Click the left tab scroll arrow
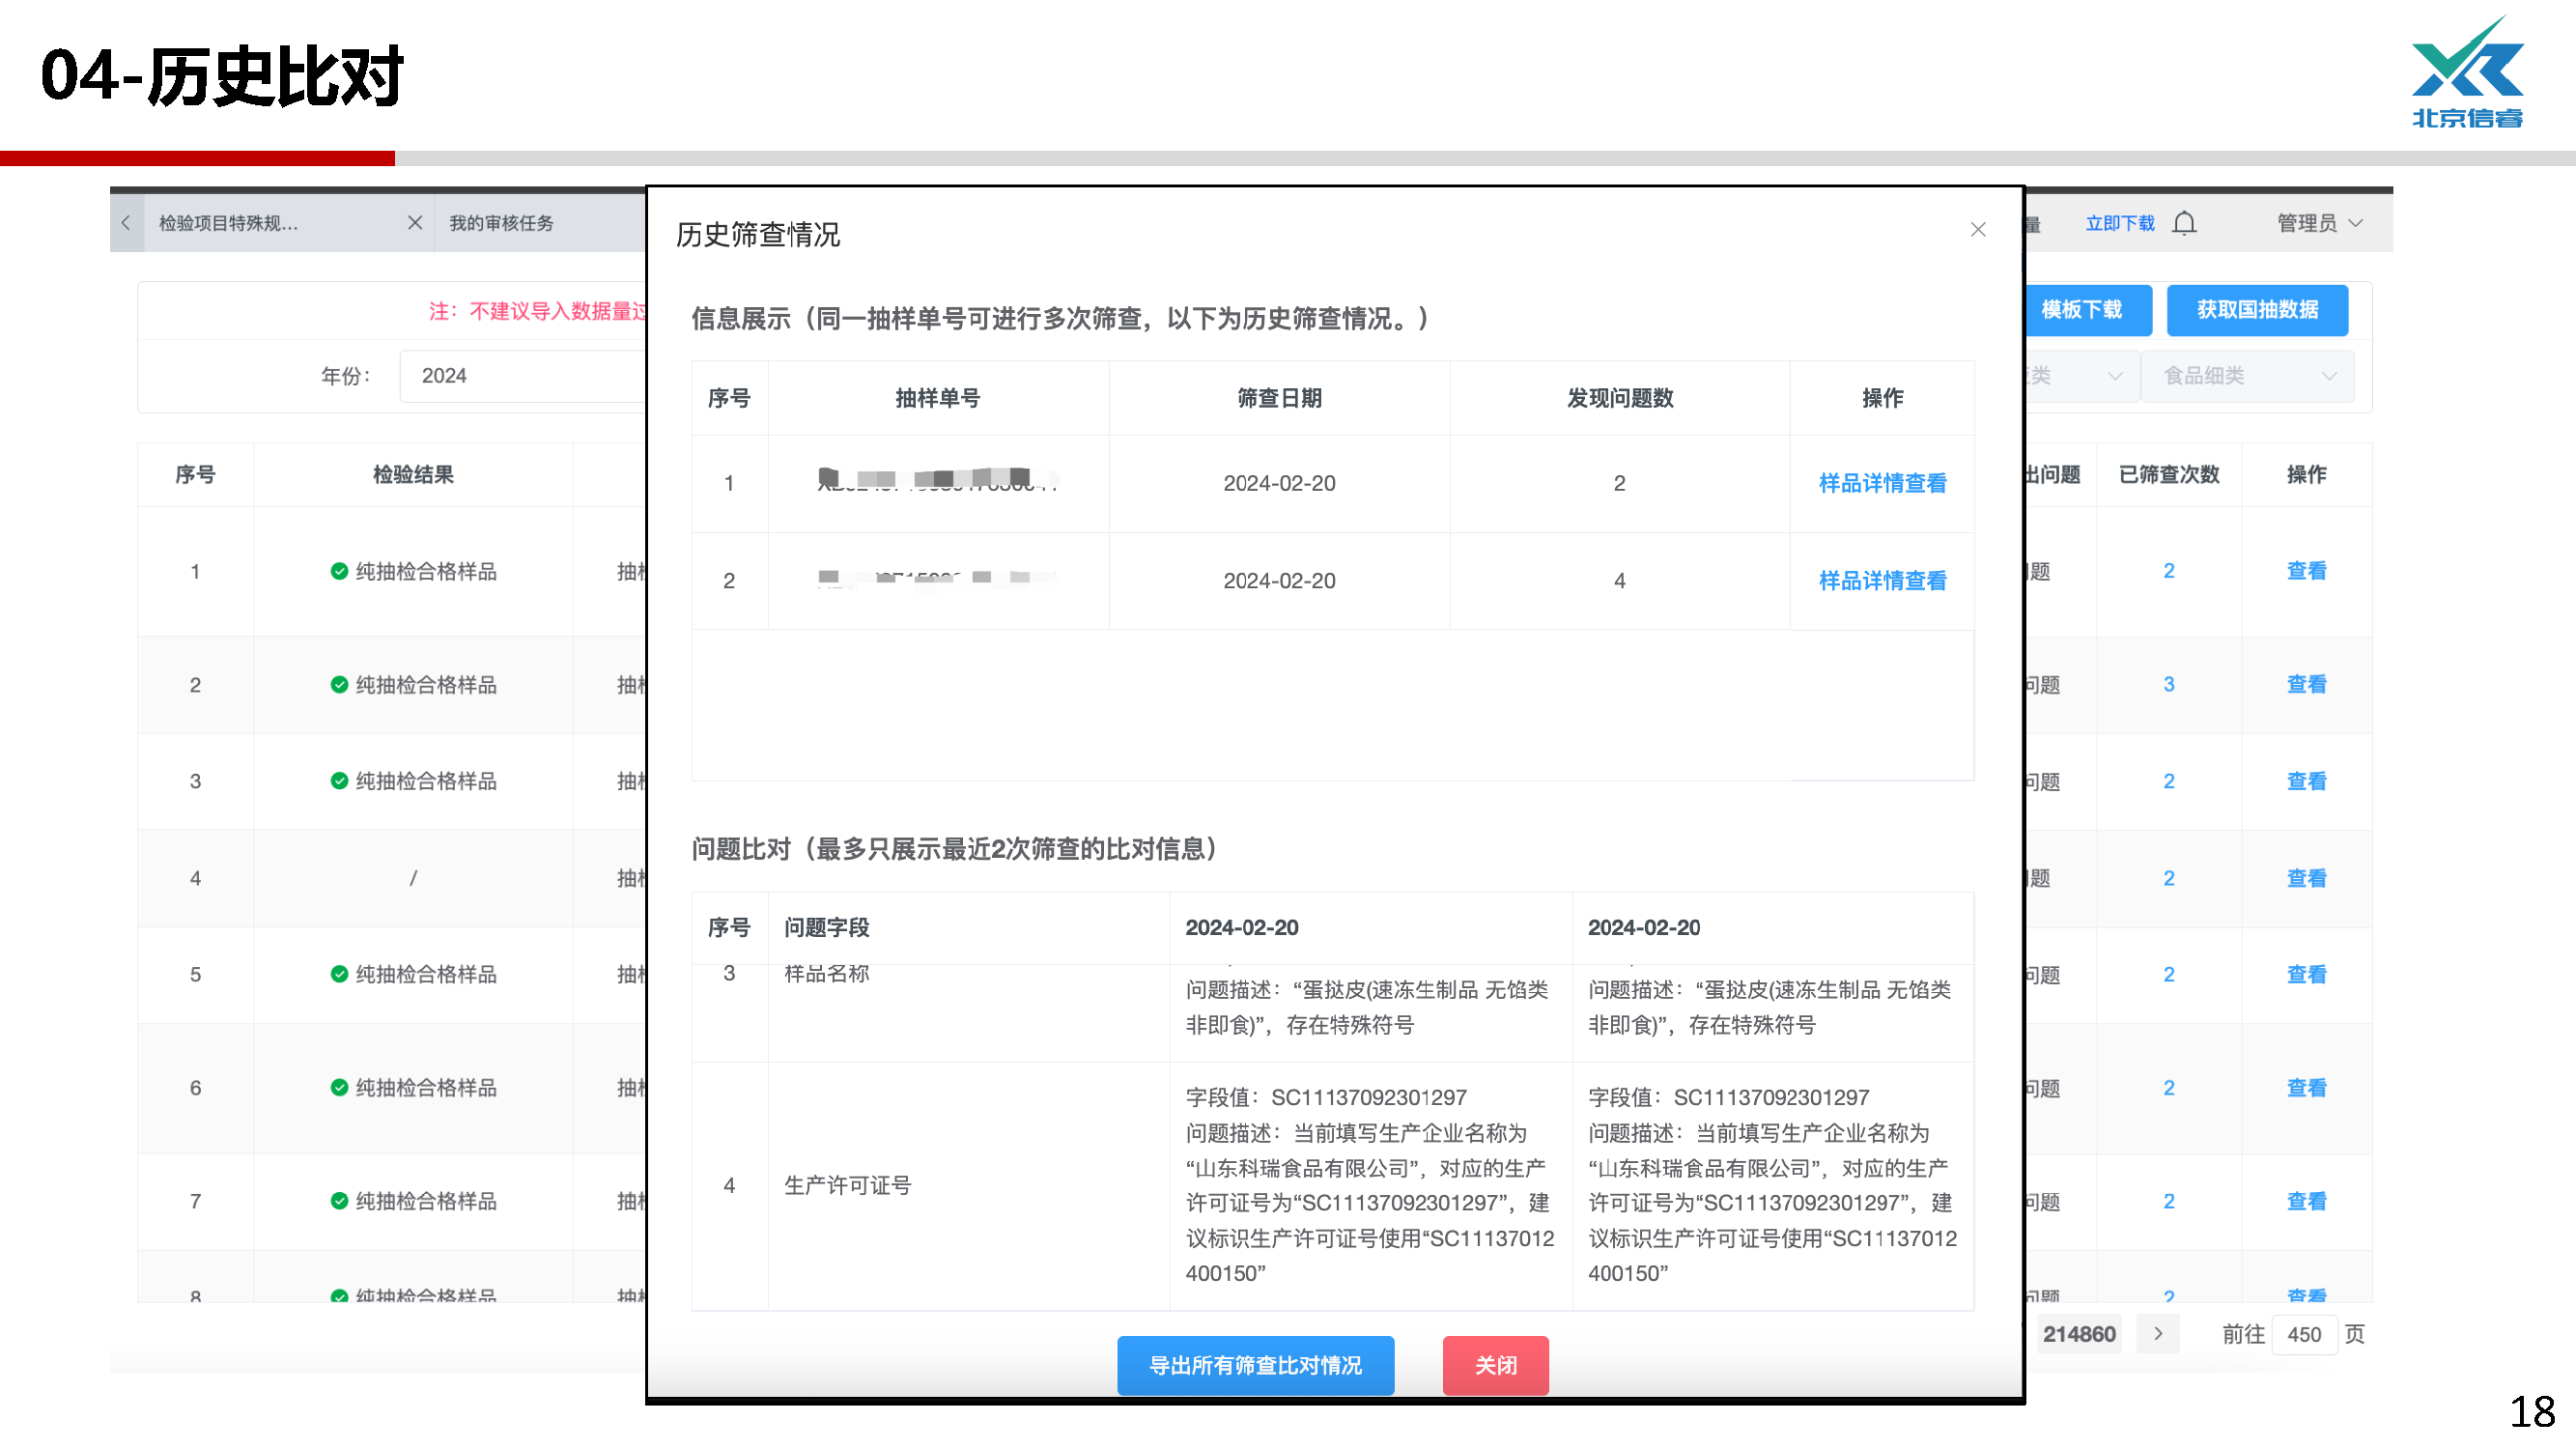The image size is (2576, 1449). point(126,223)
